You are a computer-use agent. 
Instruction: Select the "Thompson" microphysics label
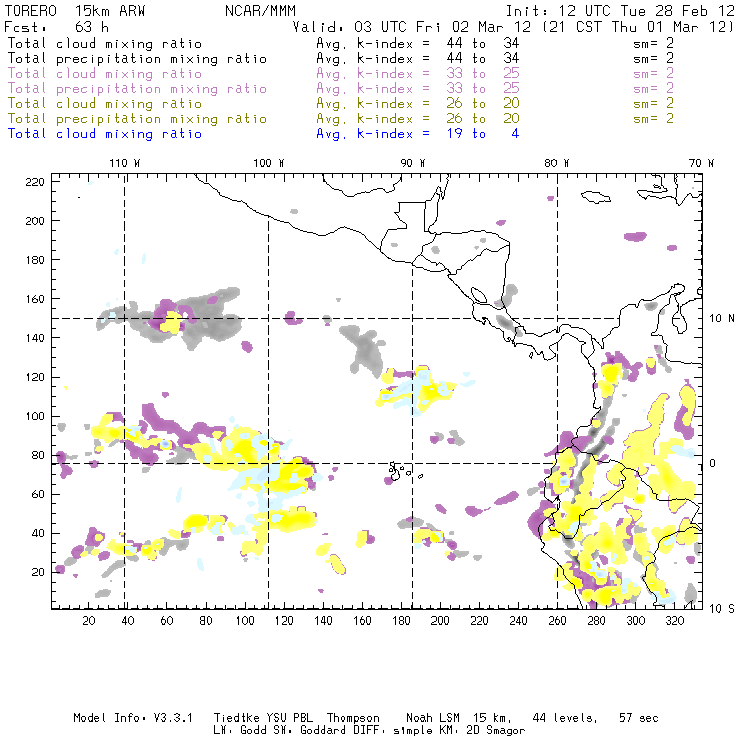coord(353,718)
